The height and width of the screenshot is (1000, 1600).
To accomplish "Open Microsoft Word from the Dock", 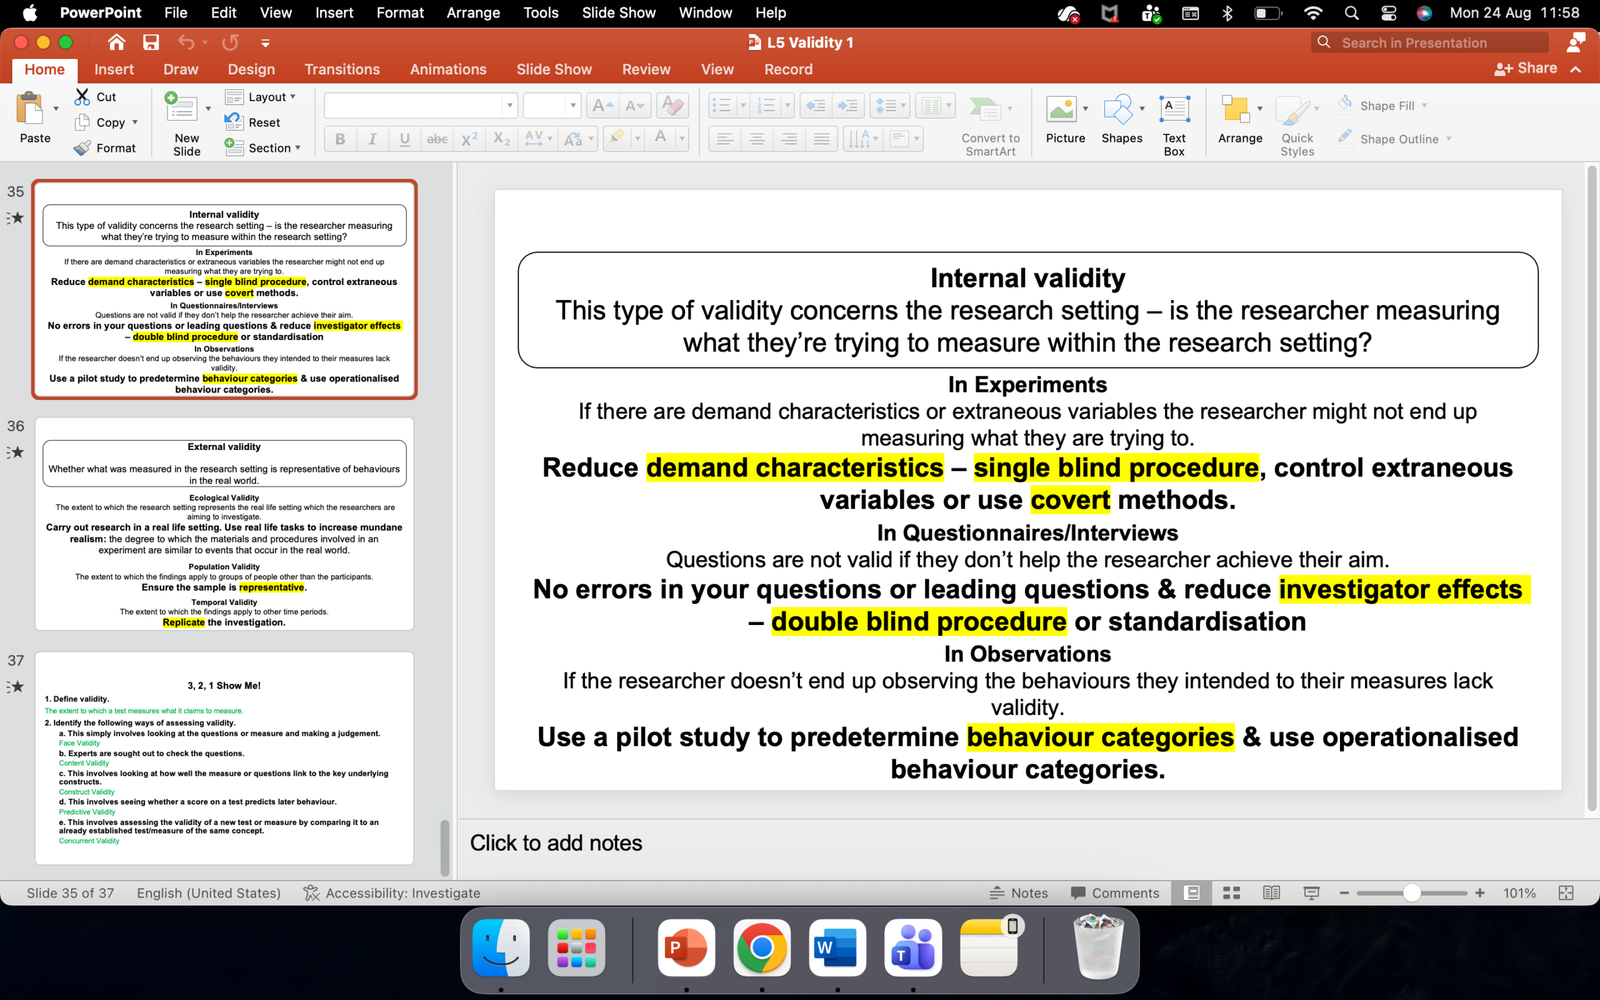I will (x=837, y=948).
